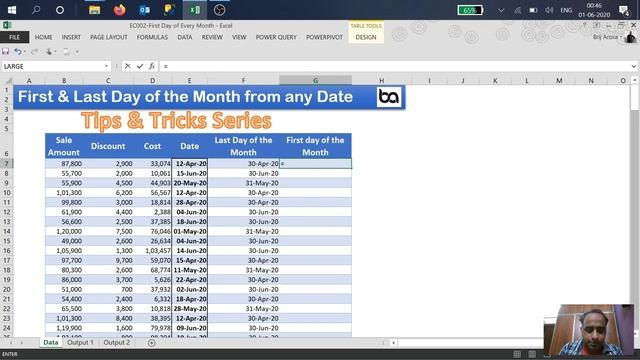This screenshot has width=640, height=360.
Task: Open the user account name dropdown
Action: pos(621,37)
